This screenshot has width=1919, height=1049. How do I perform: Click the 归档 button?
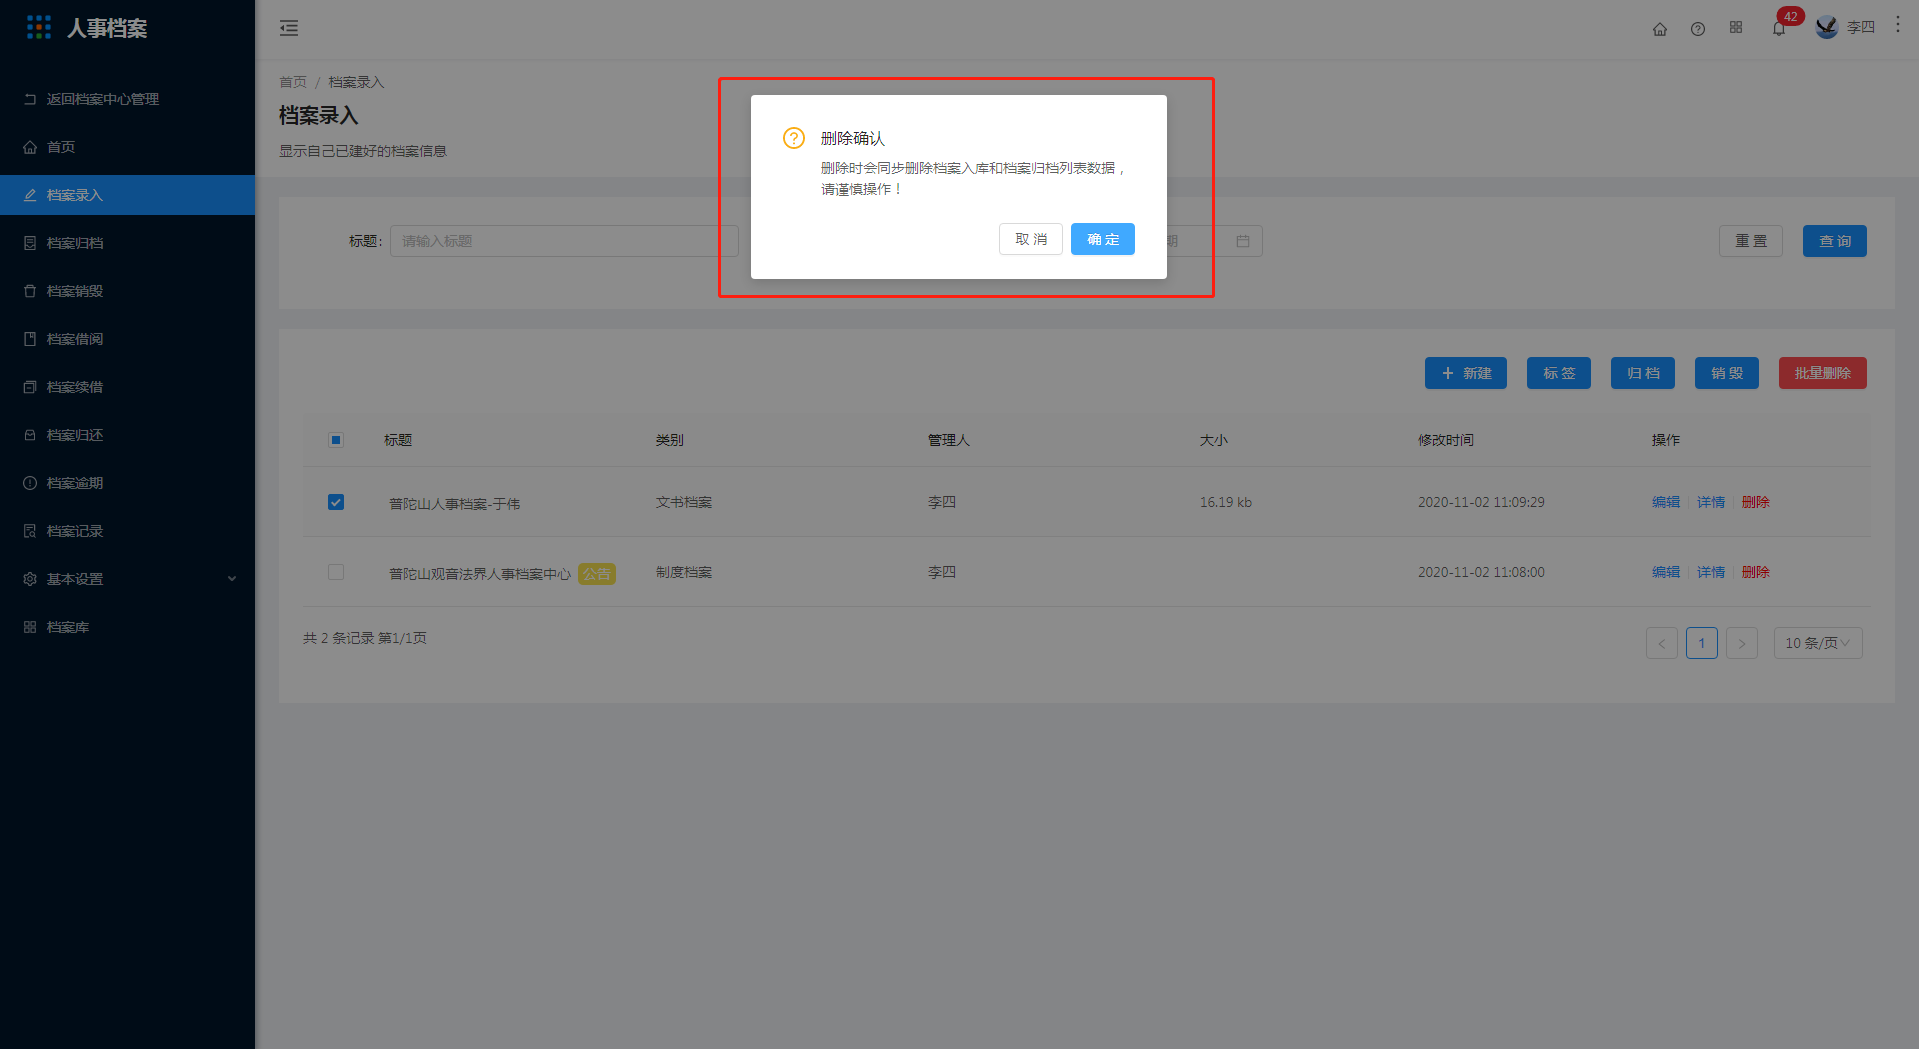(1643, 373)
